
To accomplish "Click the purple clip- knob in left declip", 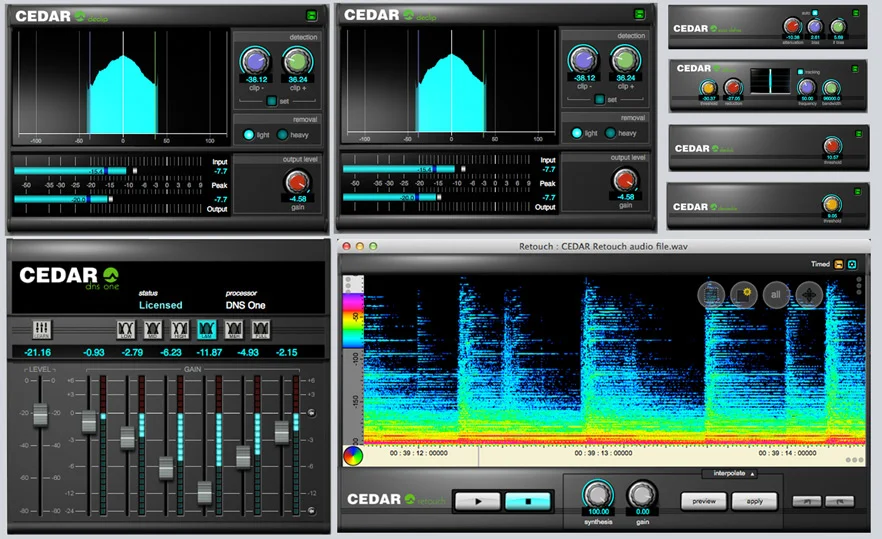I will click(x=255, y=61).
